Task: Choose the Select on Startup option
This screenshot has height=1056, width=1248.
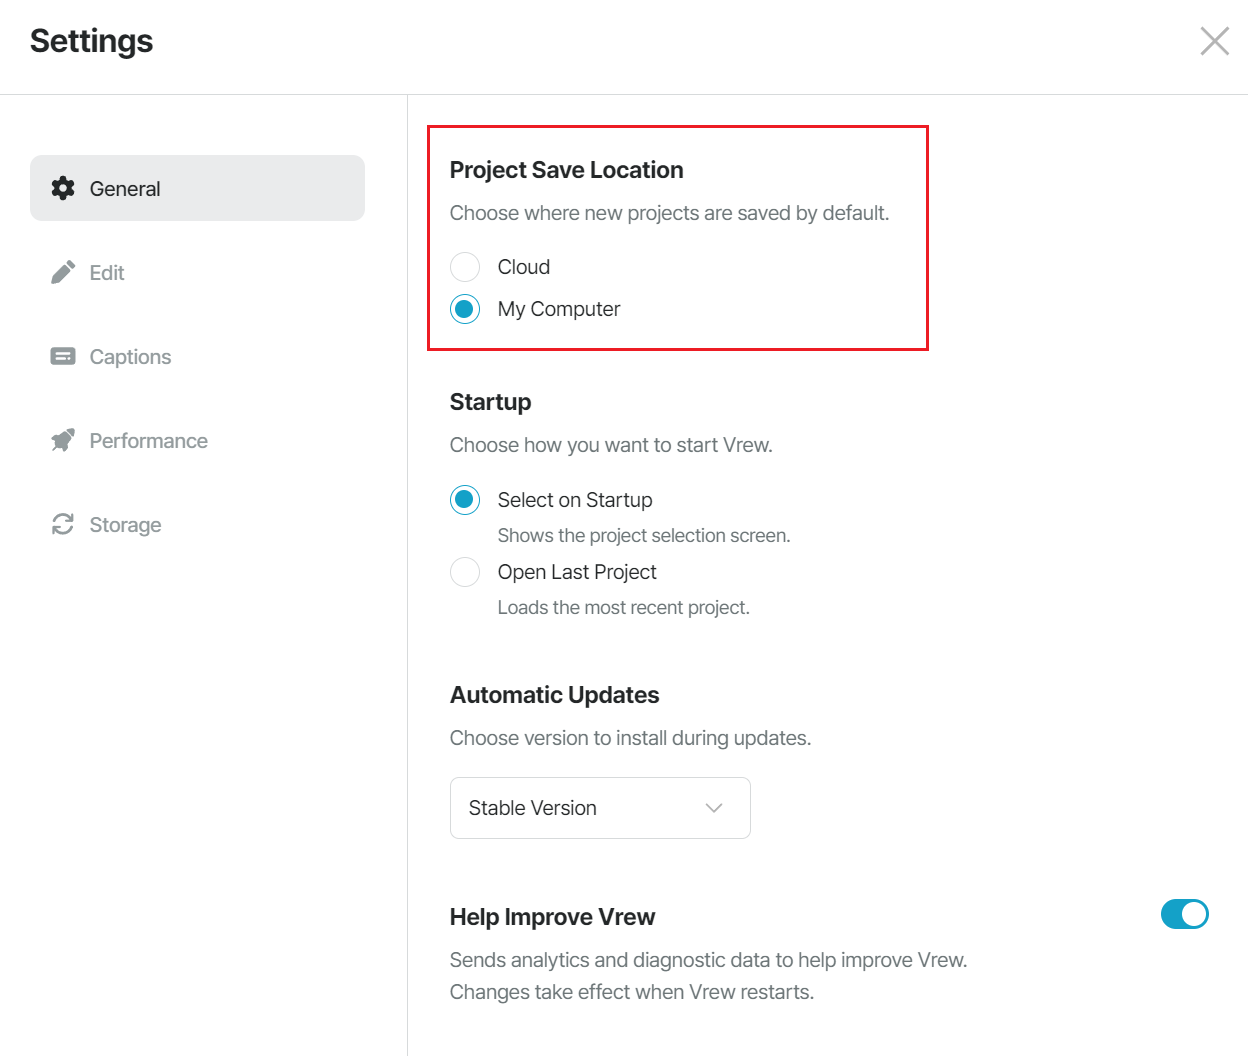Action: pos(465,500)
